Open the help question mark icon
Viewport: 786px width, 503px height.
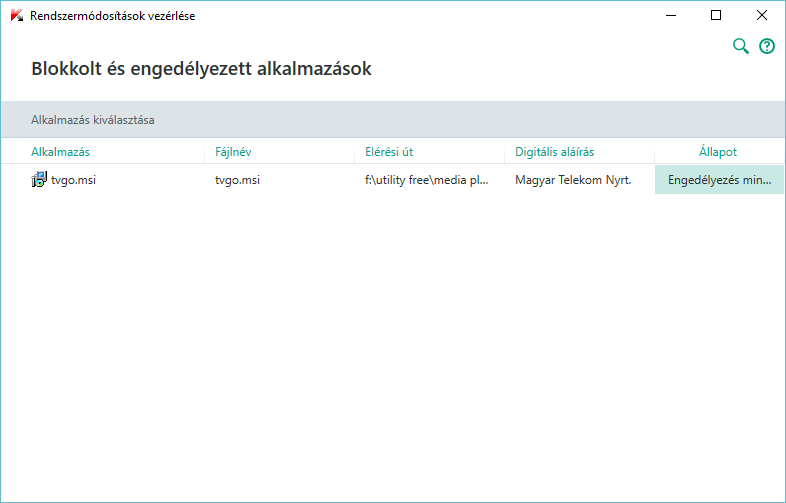pos(766,46)
